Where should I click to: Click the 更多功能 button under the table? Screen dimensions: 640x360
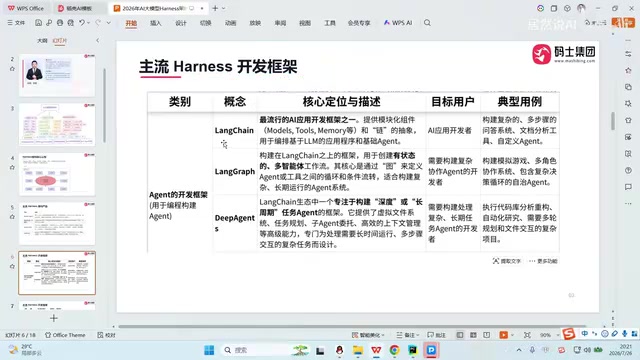tap(543, 261)
